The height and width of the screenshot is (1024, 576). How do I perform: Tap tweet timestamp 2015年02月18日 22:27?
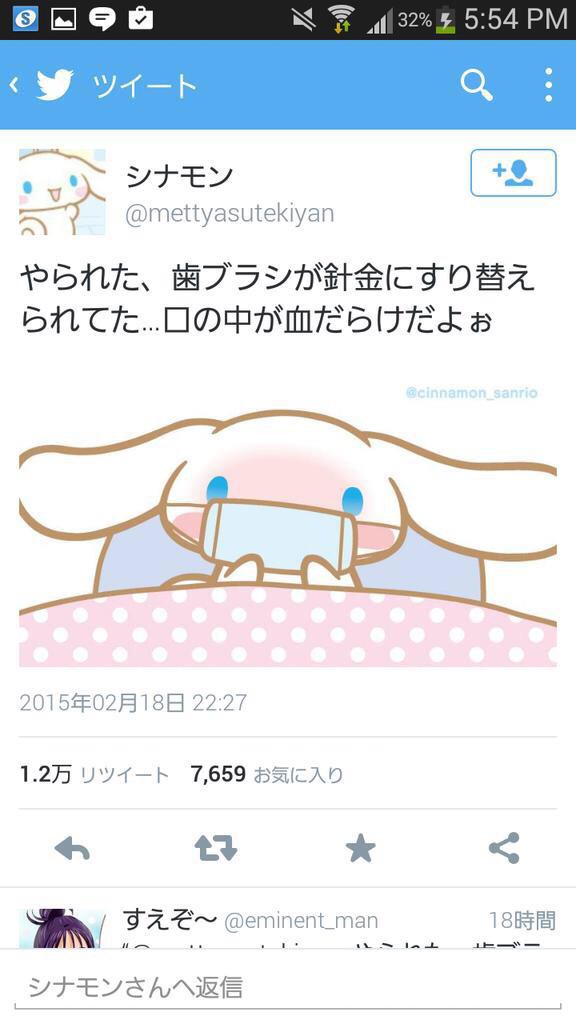(x=133, y=703)
